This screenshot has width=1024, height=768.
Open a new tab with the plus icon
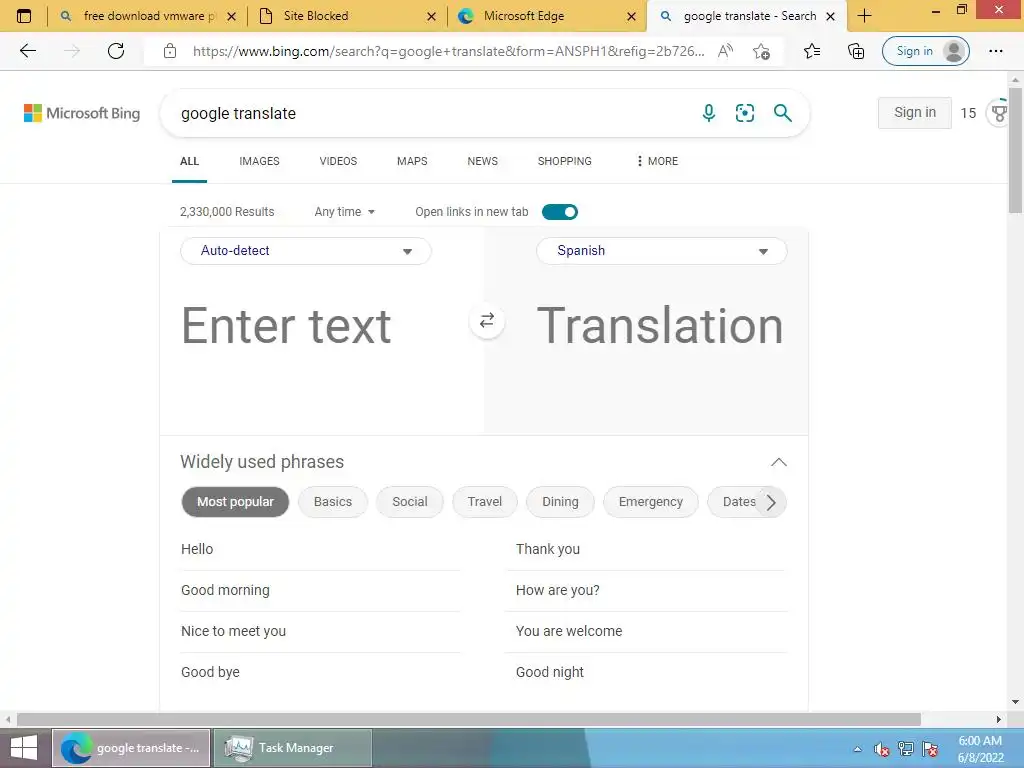864,16
